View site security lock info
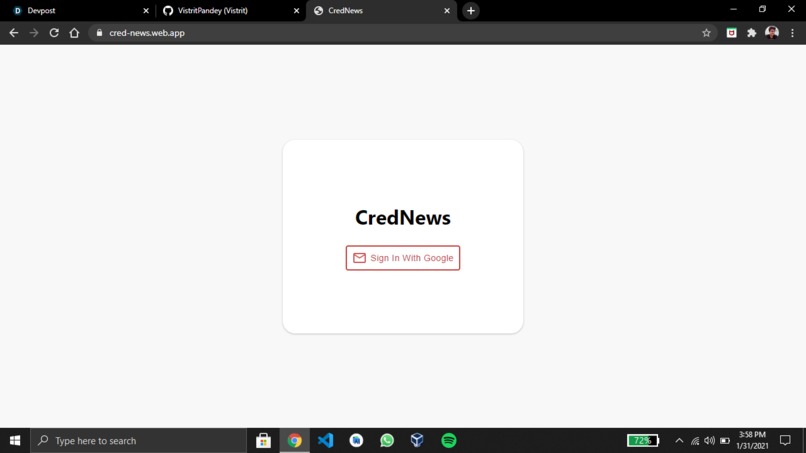806x453 pixels. [99, 33]
